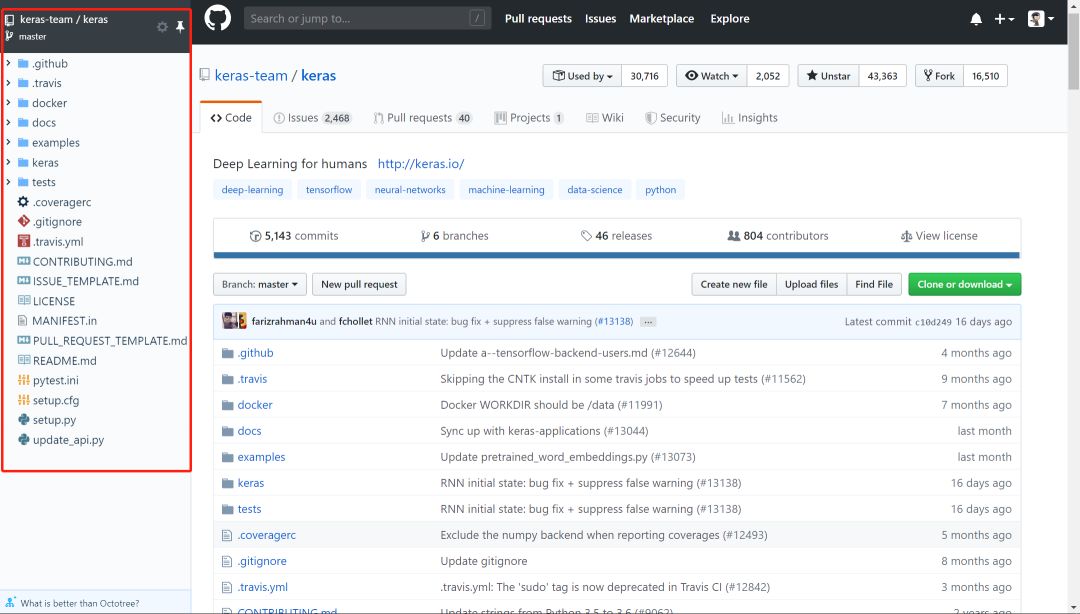This screenshot has height=614, width=1080.
Task: Click the .gitignore git icon in sidebar
Action: point(23,221)
